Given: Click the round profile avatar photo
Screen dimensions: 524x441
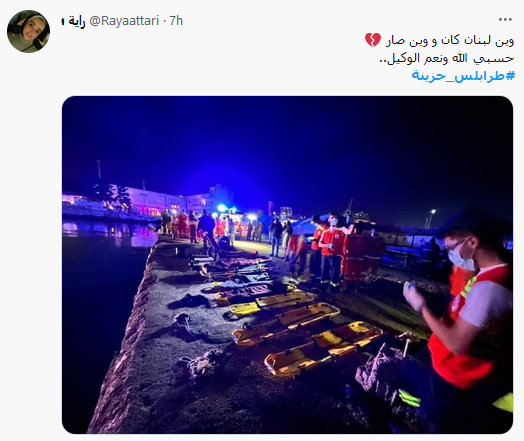Looking at the screenshot, I should tap(28, 31).
